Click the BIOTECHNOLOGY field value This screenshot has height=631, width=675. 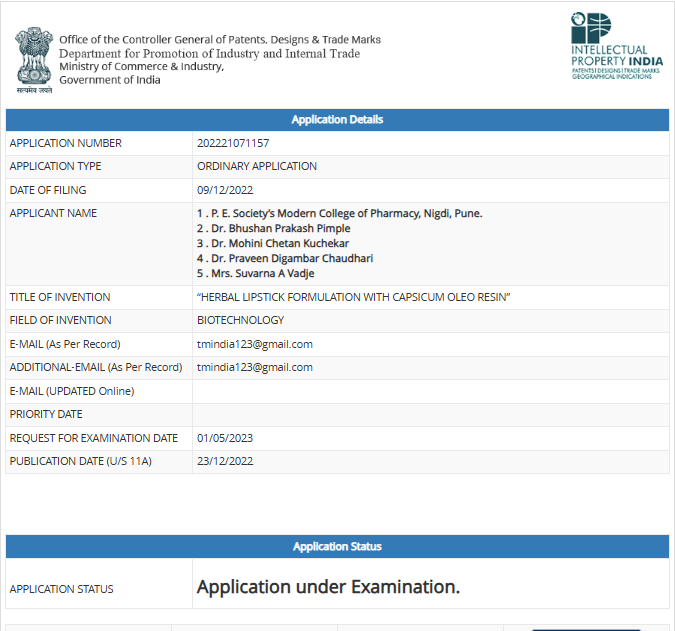click(x=240, y=320)
